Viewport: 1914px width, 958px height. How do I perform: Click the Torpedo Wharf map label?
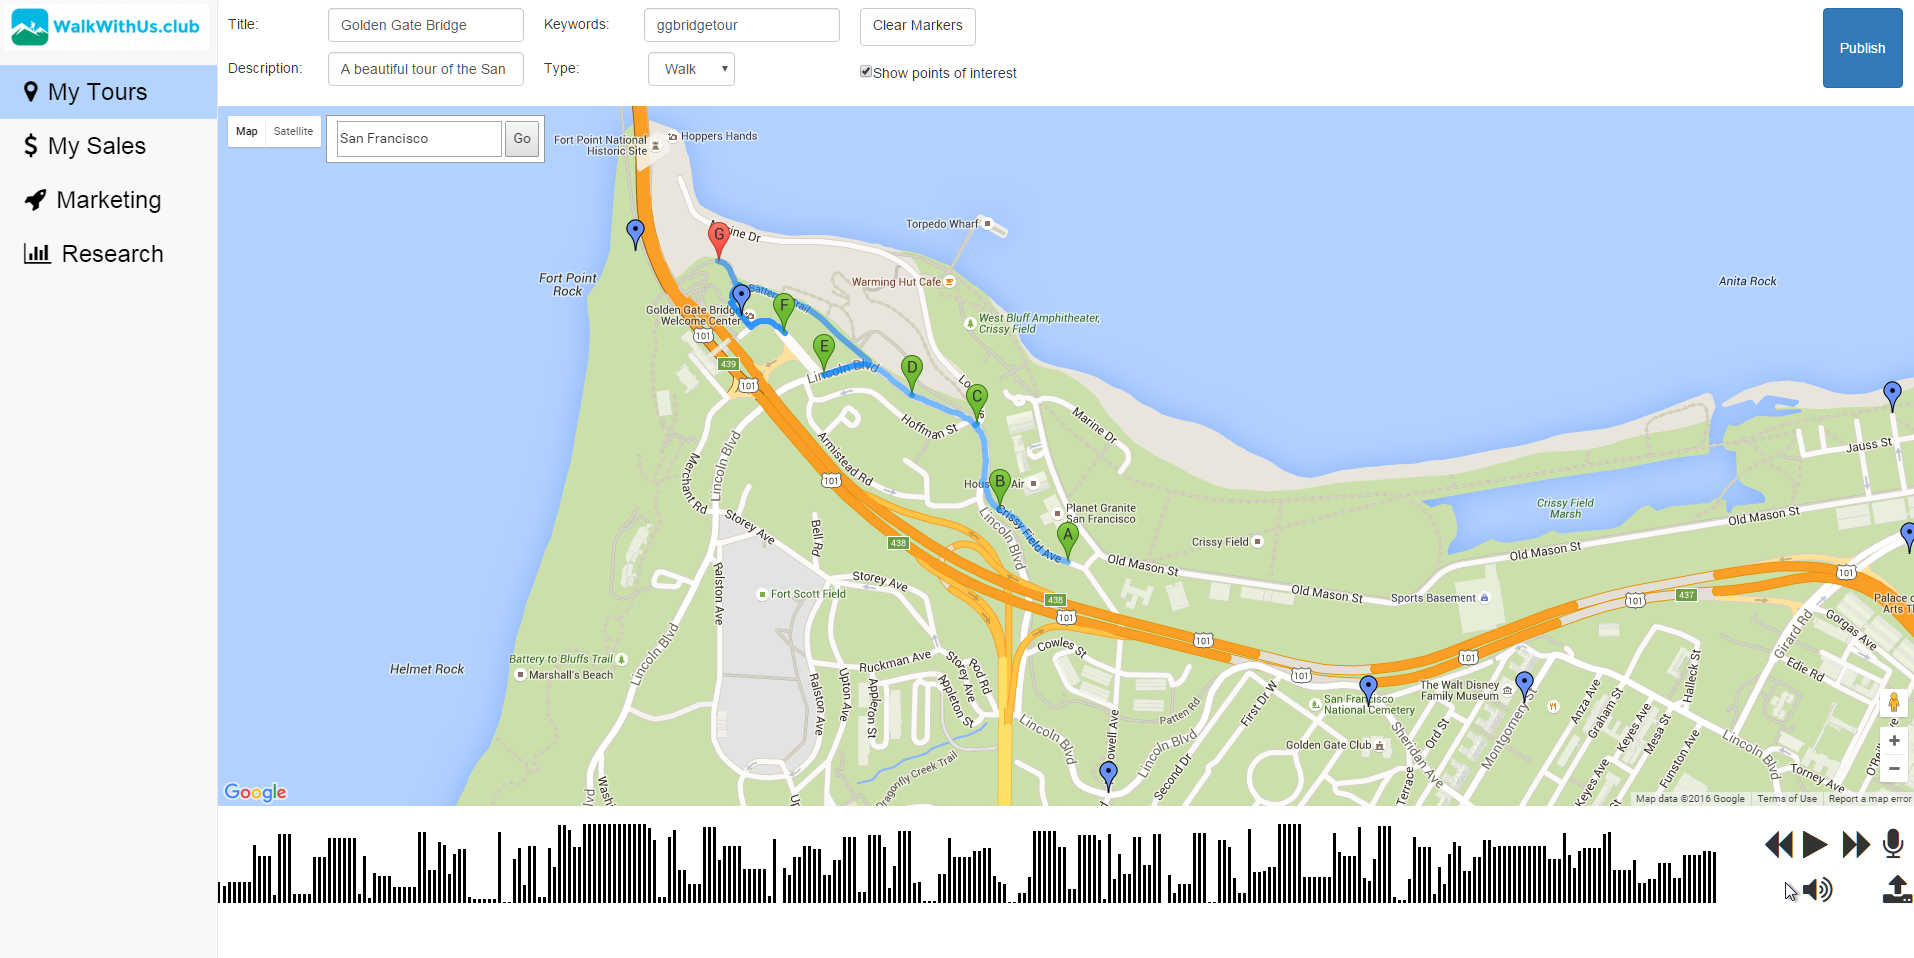[942, 224]
